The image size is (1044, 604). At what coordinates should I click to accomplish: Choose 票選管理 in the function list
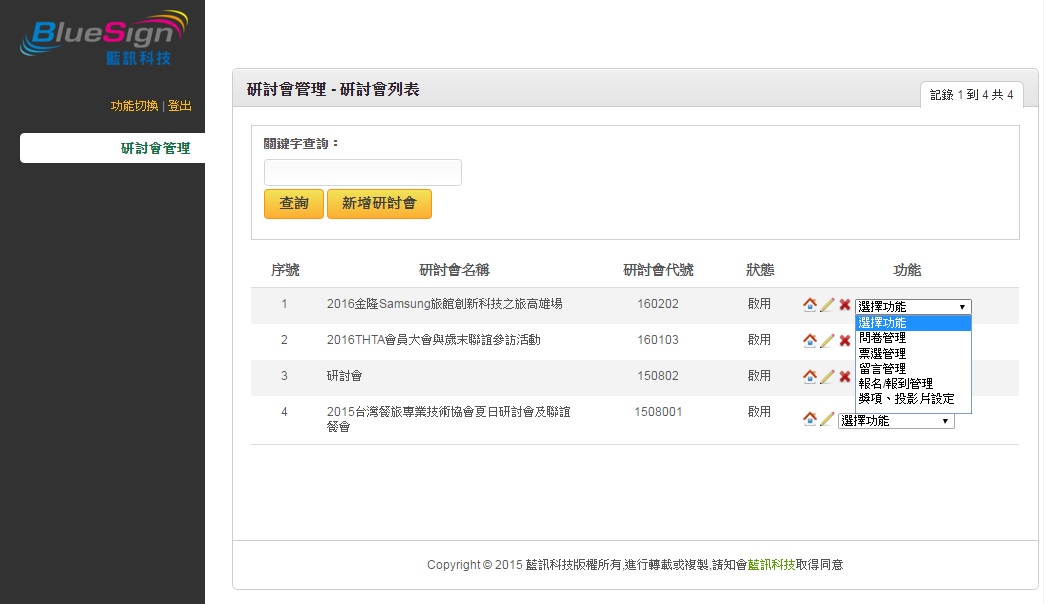[913, 354]
